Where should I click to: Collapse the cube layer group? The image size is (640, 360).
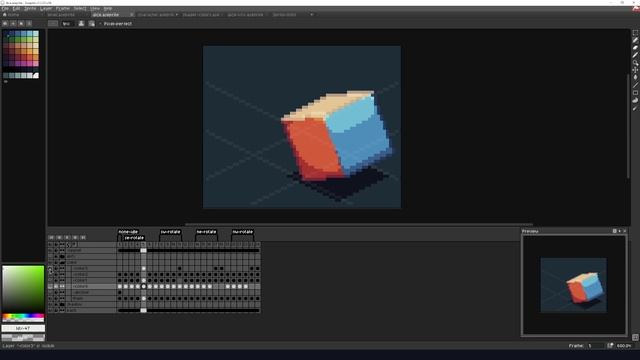point(62,262)
